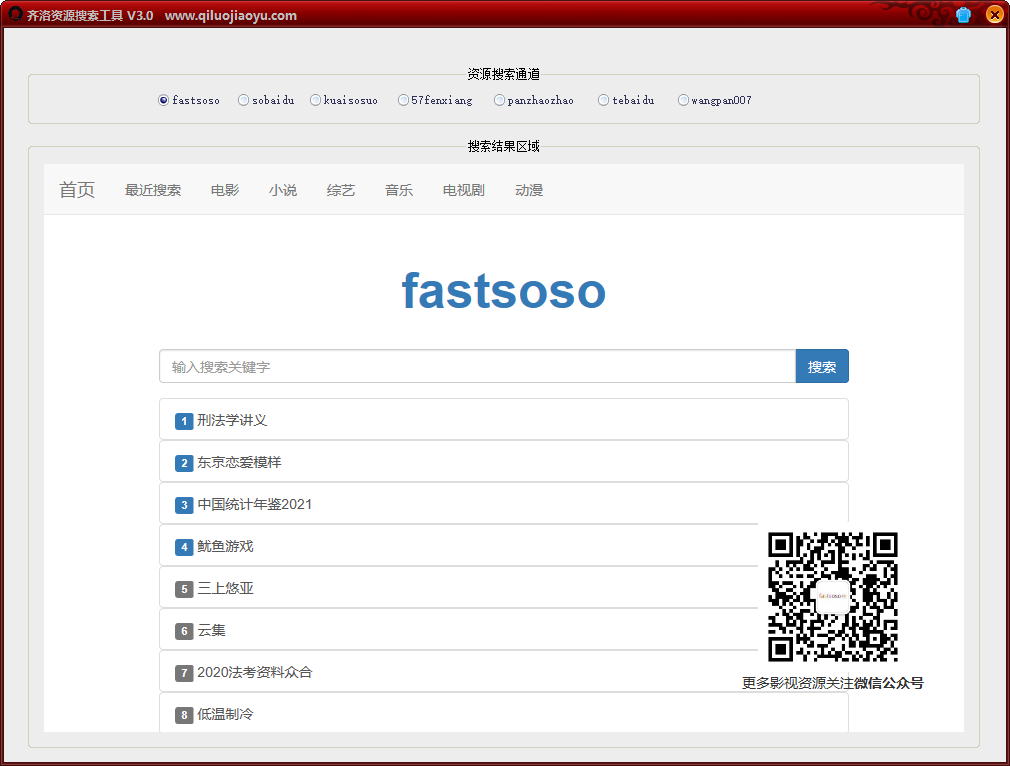Image resolution: width=1010 pixels, height=766 pixels.
Task: Go to 首页 home tab
Action: tap(77, 189)
